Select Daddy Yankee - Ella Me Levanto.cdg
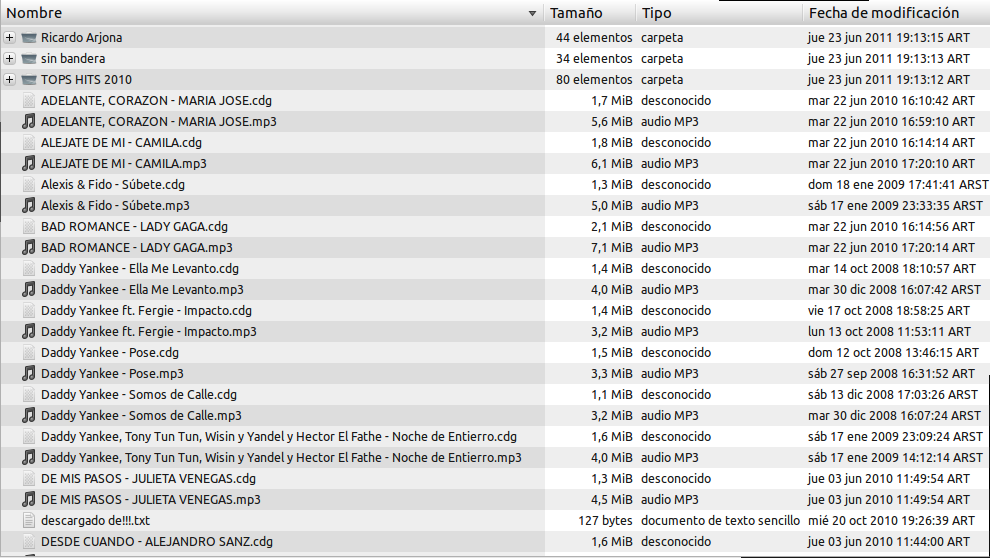 (x=140, y=268)
